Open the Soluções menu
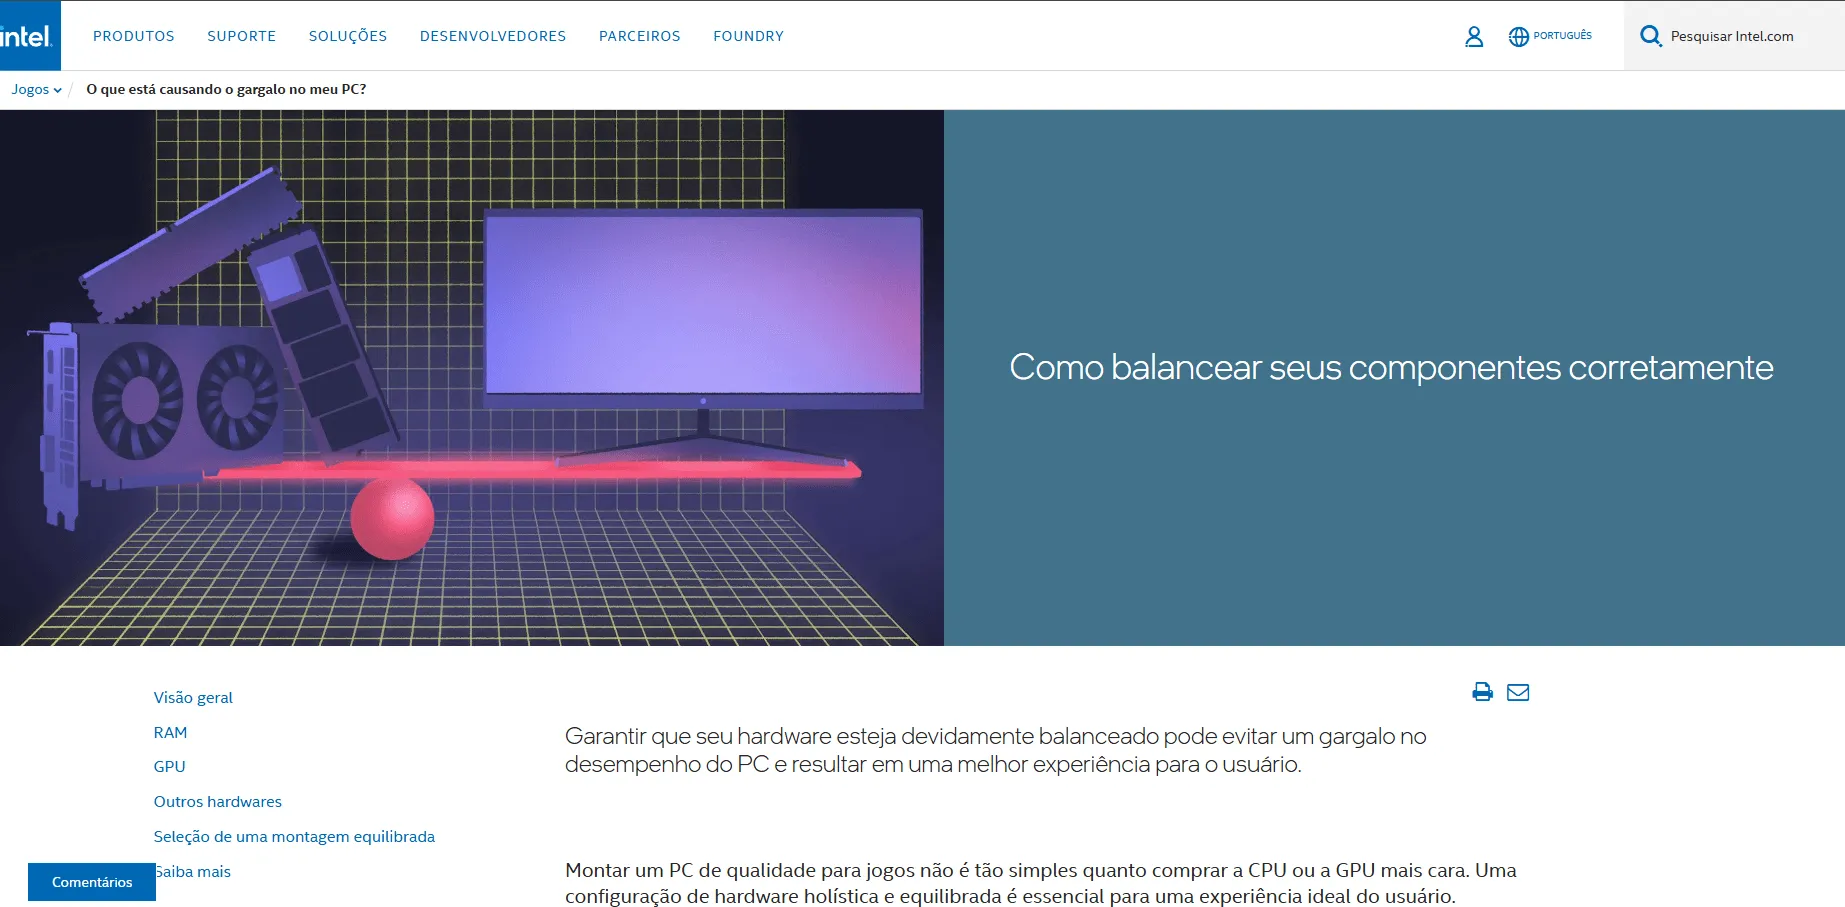This screenshot has width=1845, height=907. [x=348, y=36]
